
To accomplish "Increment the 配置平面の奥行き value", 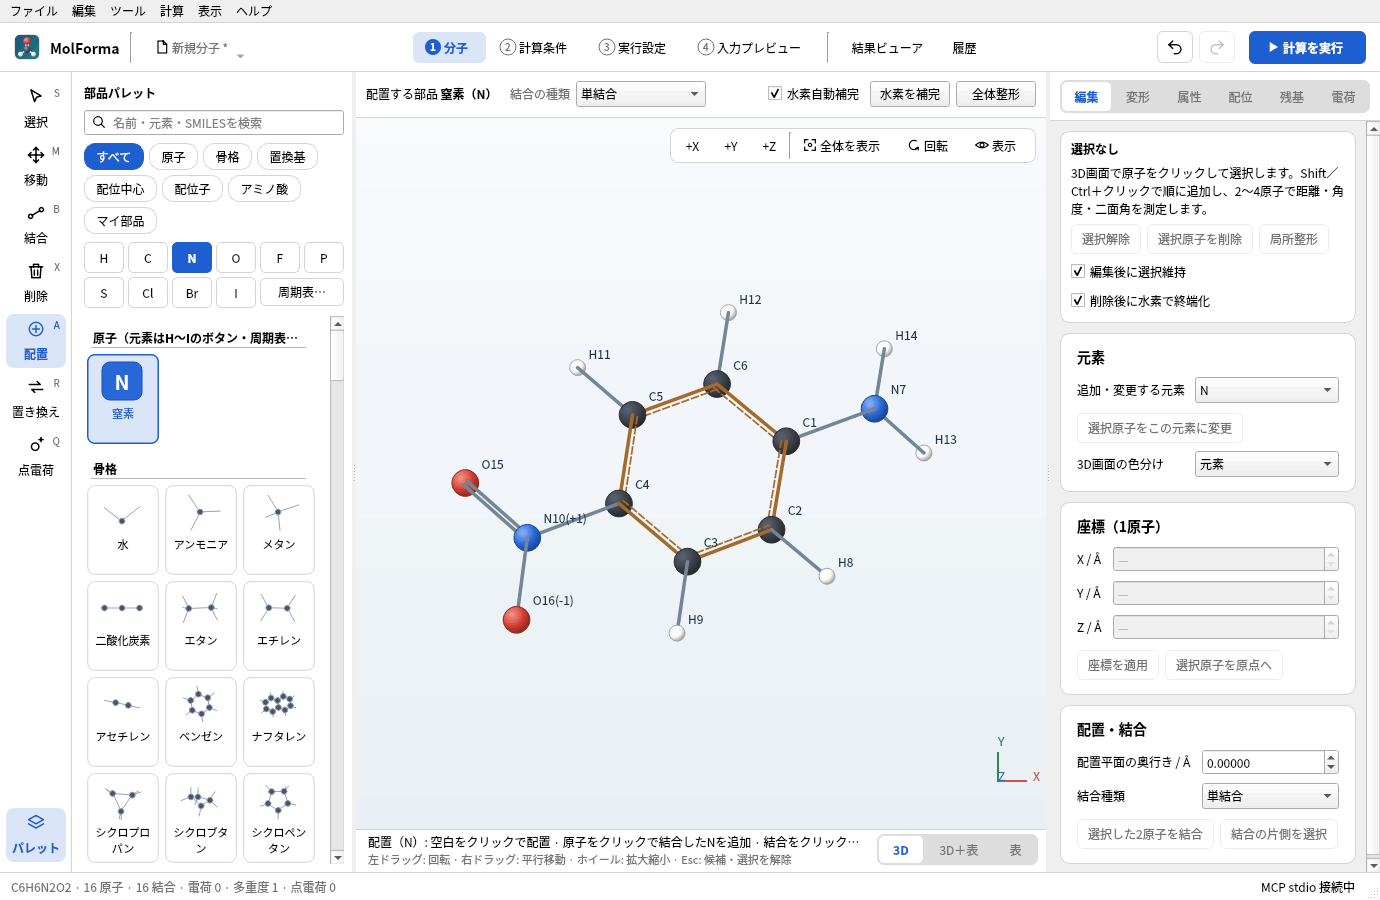I will point(1331,757).
